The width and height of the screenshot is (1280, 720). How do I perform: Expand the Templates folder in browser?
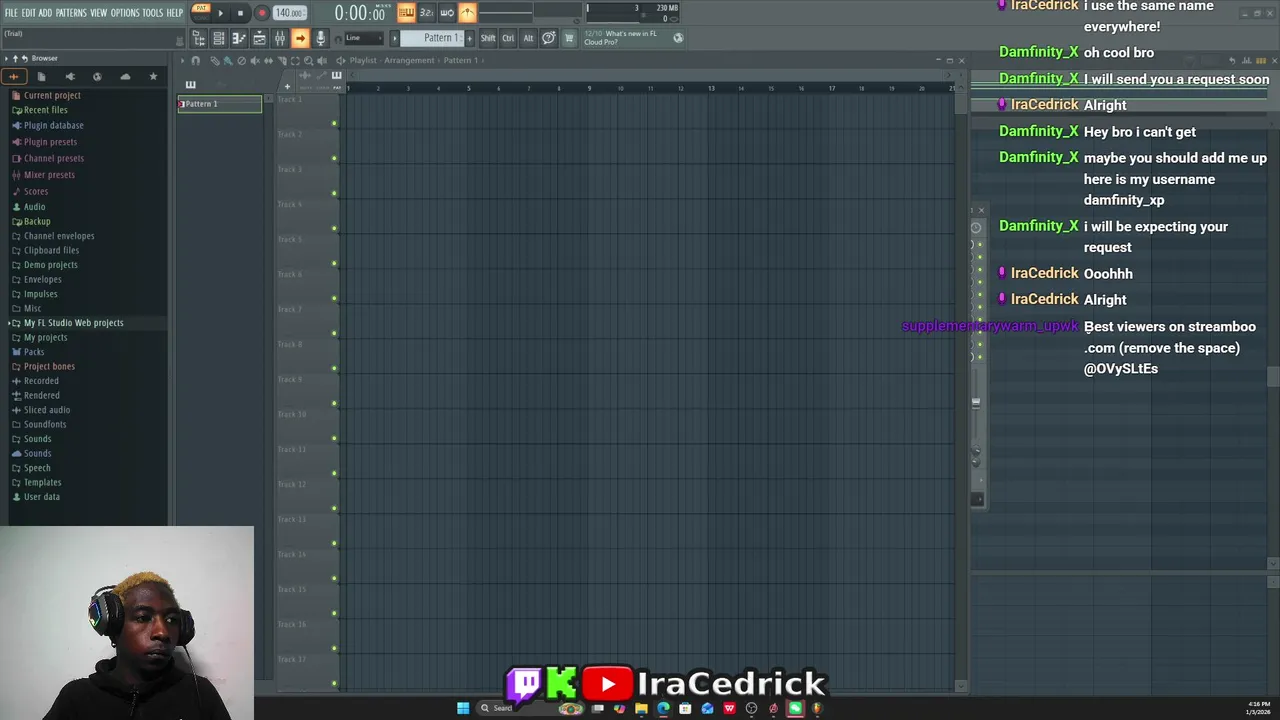click(42, 482)
